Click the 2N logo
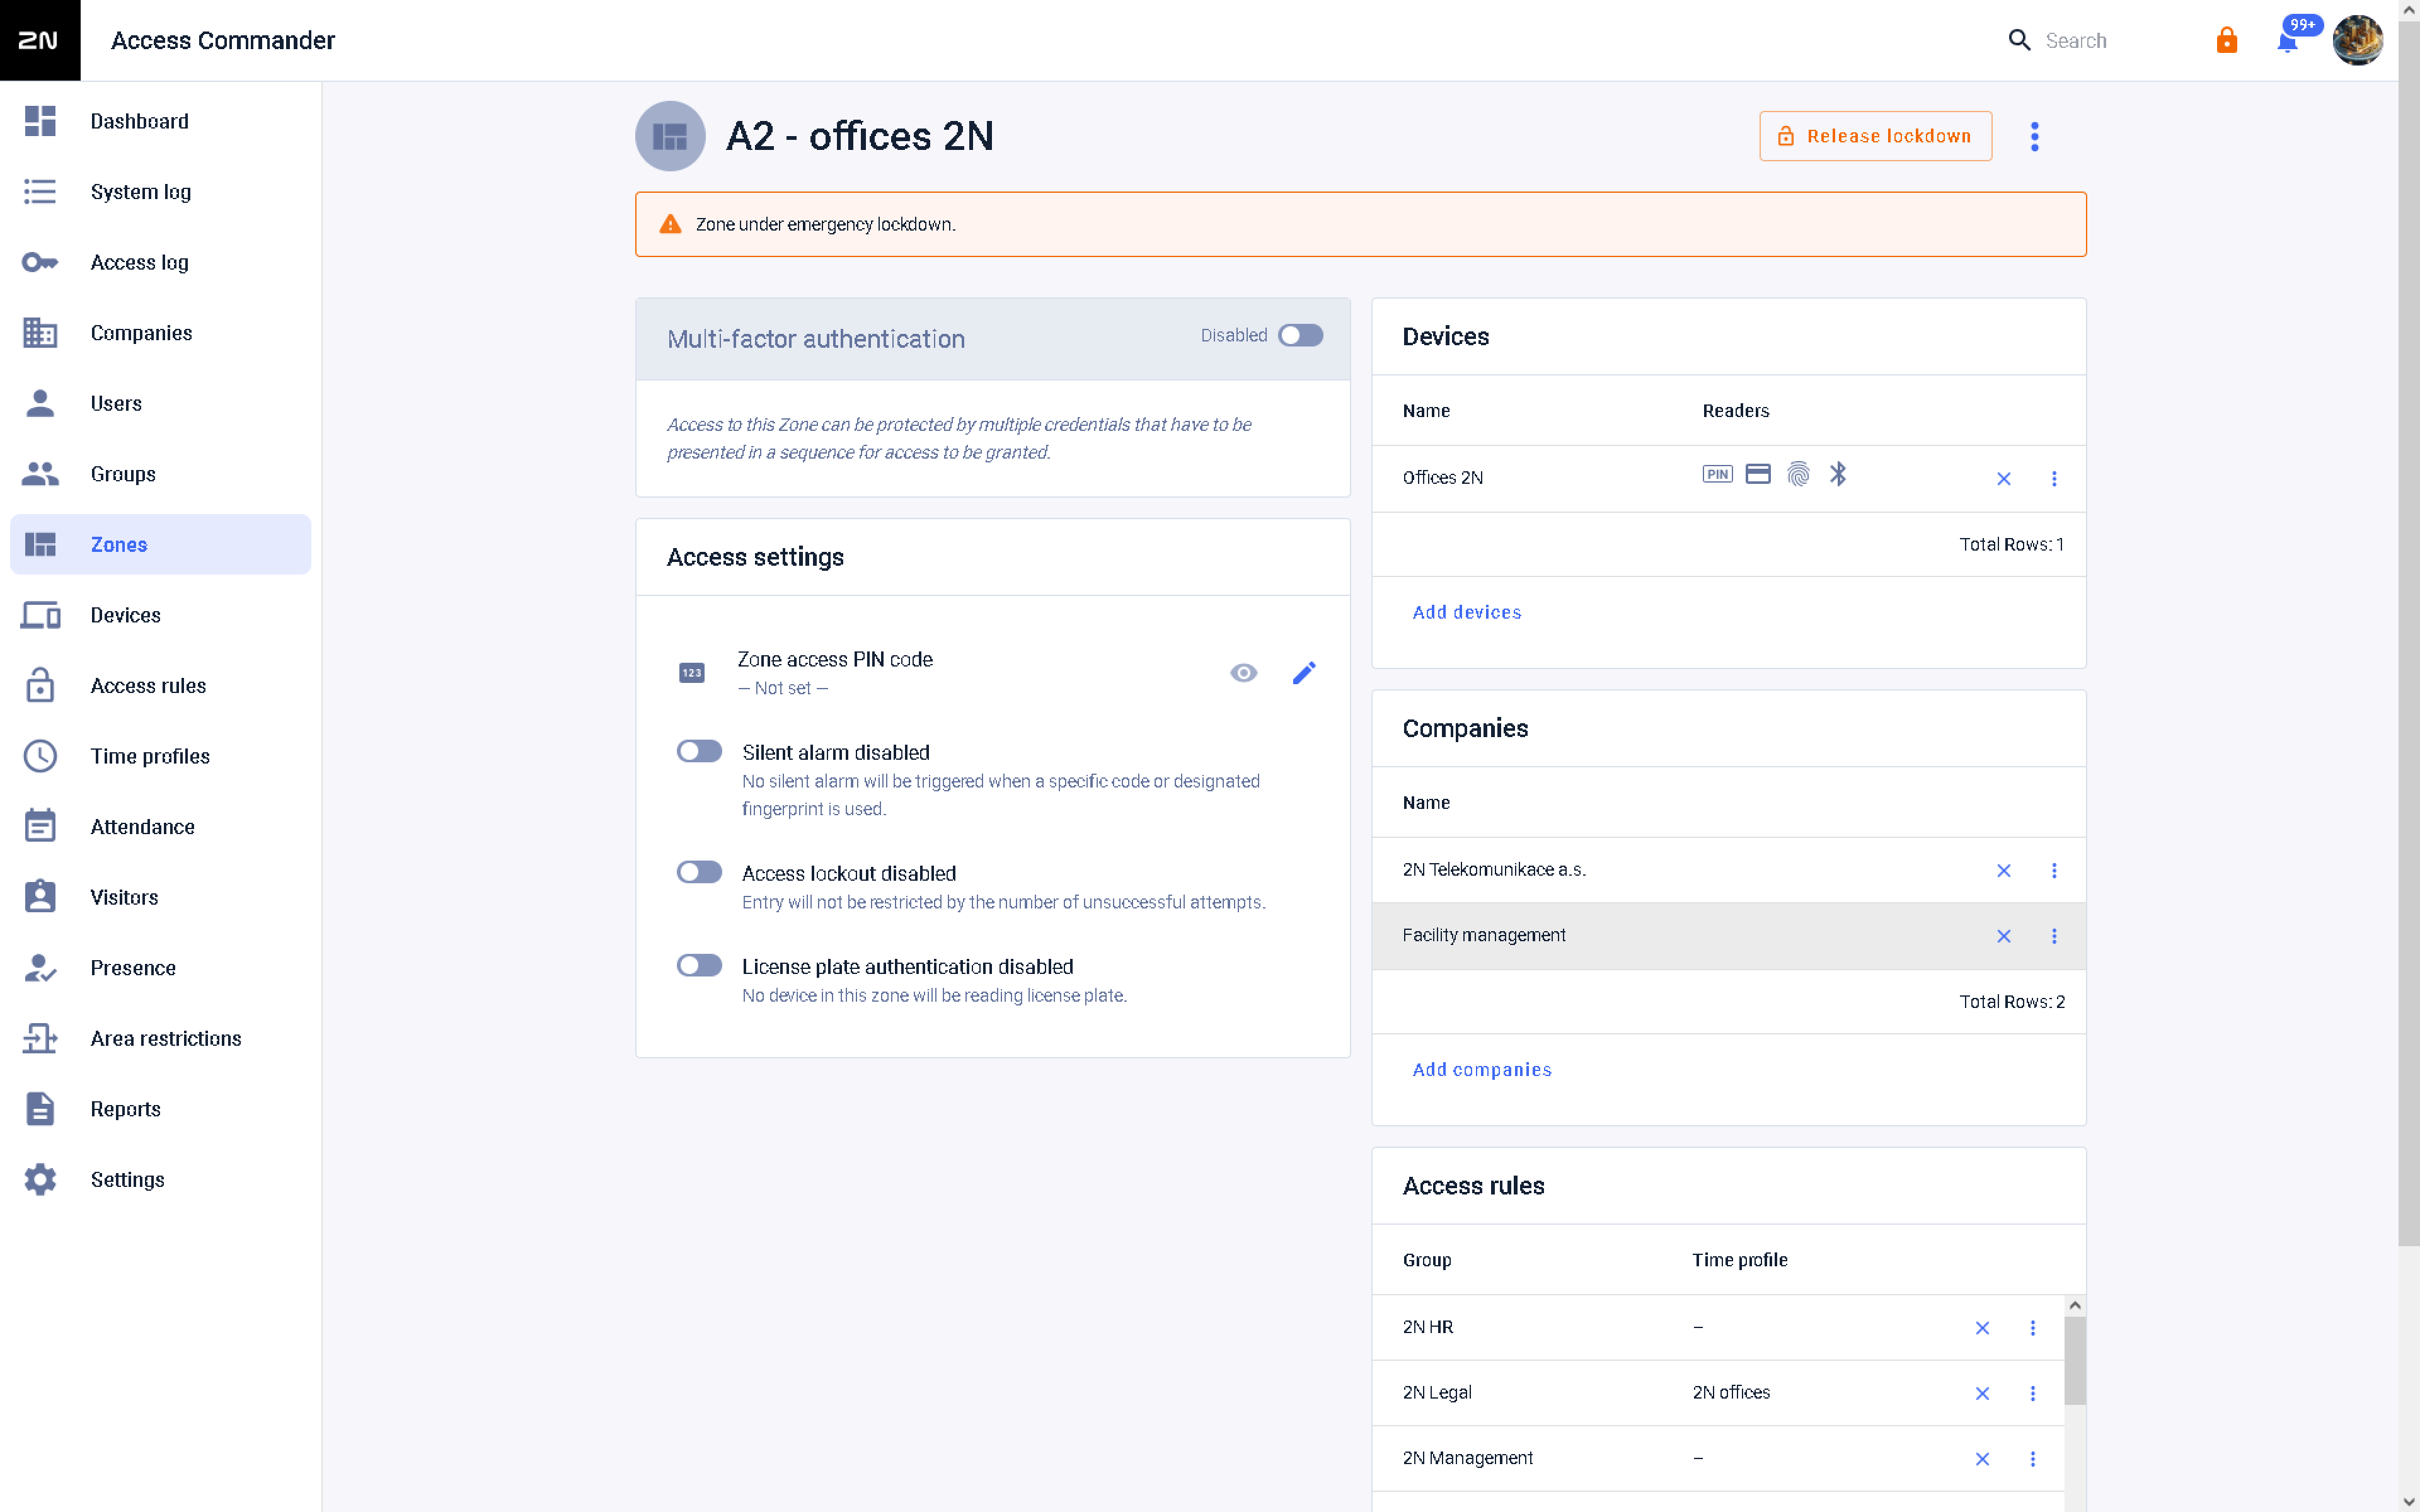This screenshot has height=1512, width=2420. 40,40
